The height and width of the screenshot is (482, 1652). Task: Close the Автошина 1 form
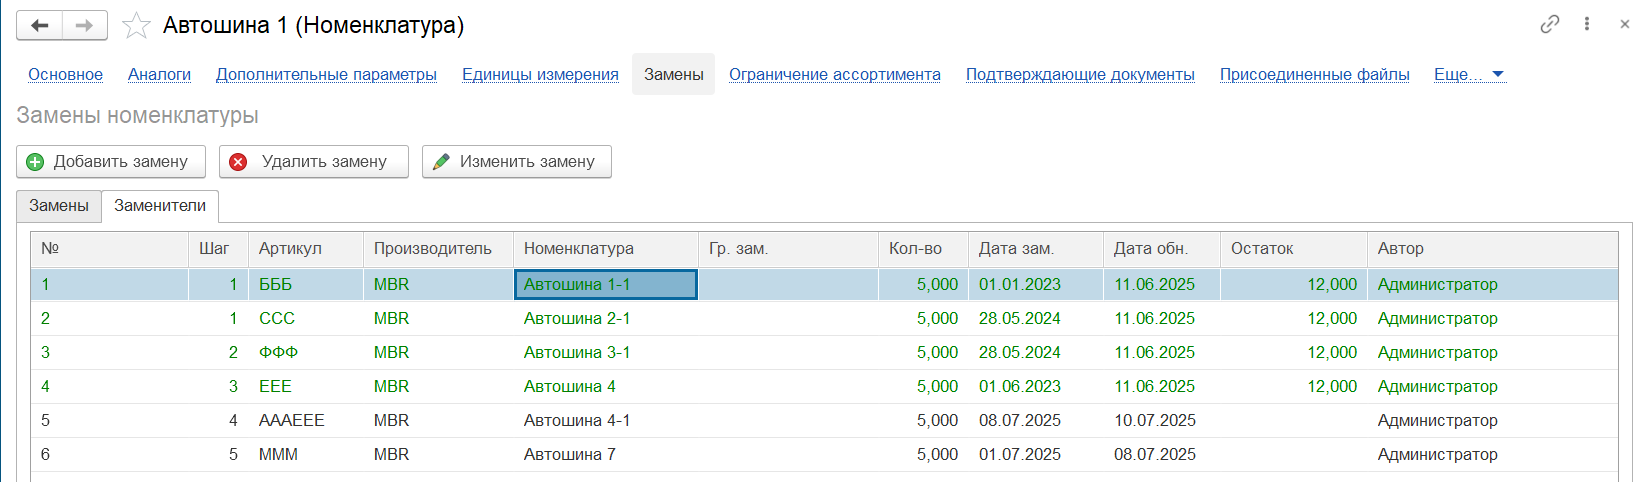[x=1625, y=24]
